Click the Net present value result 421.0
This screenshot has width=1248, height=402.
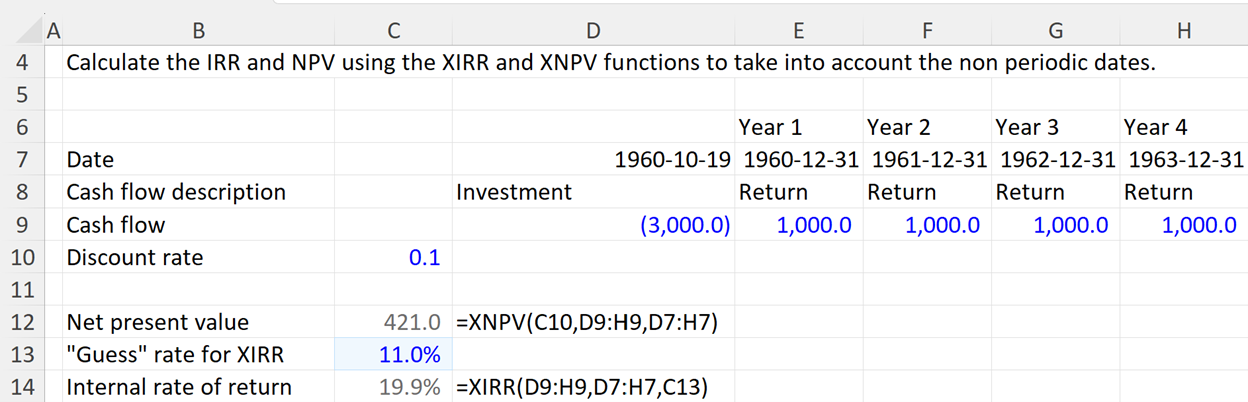393,322
